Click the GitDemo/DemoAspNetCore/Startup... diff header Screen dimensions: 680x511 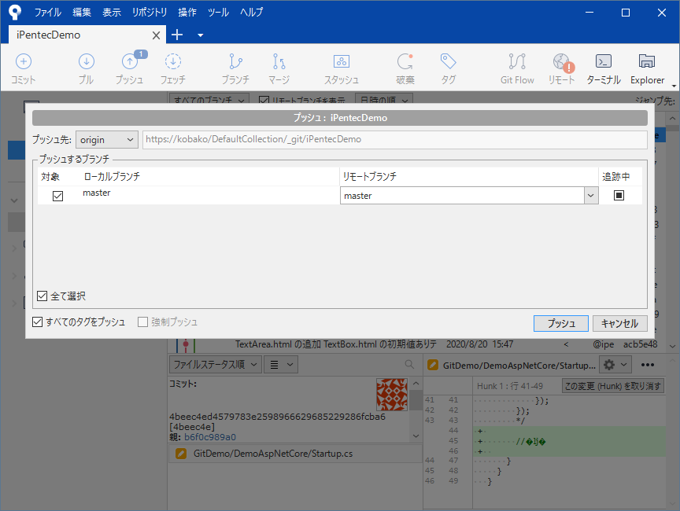(519, 365)
